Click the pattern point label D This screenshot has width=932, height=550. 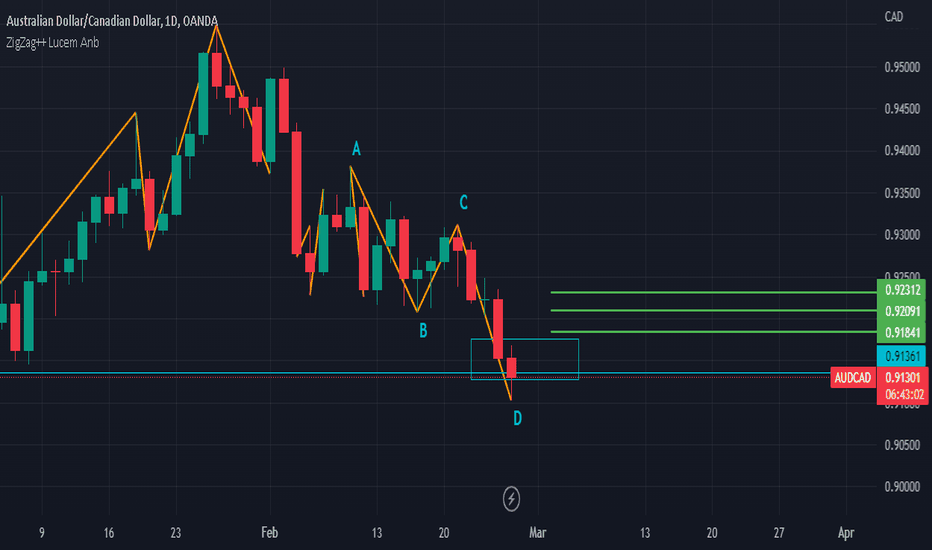tap(517, 419)
